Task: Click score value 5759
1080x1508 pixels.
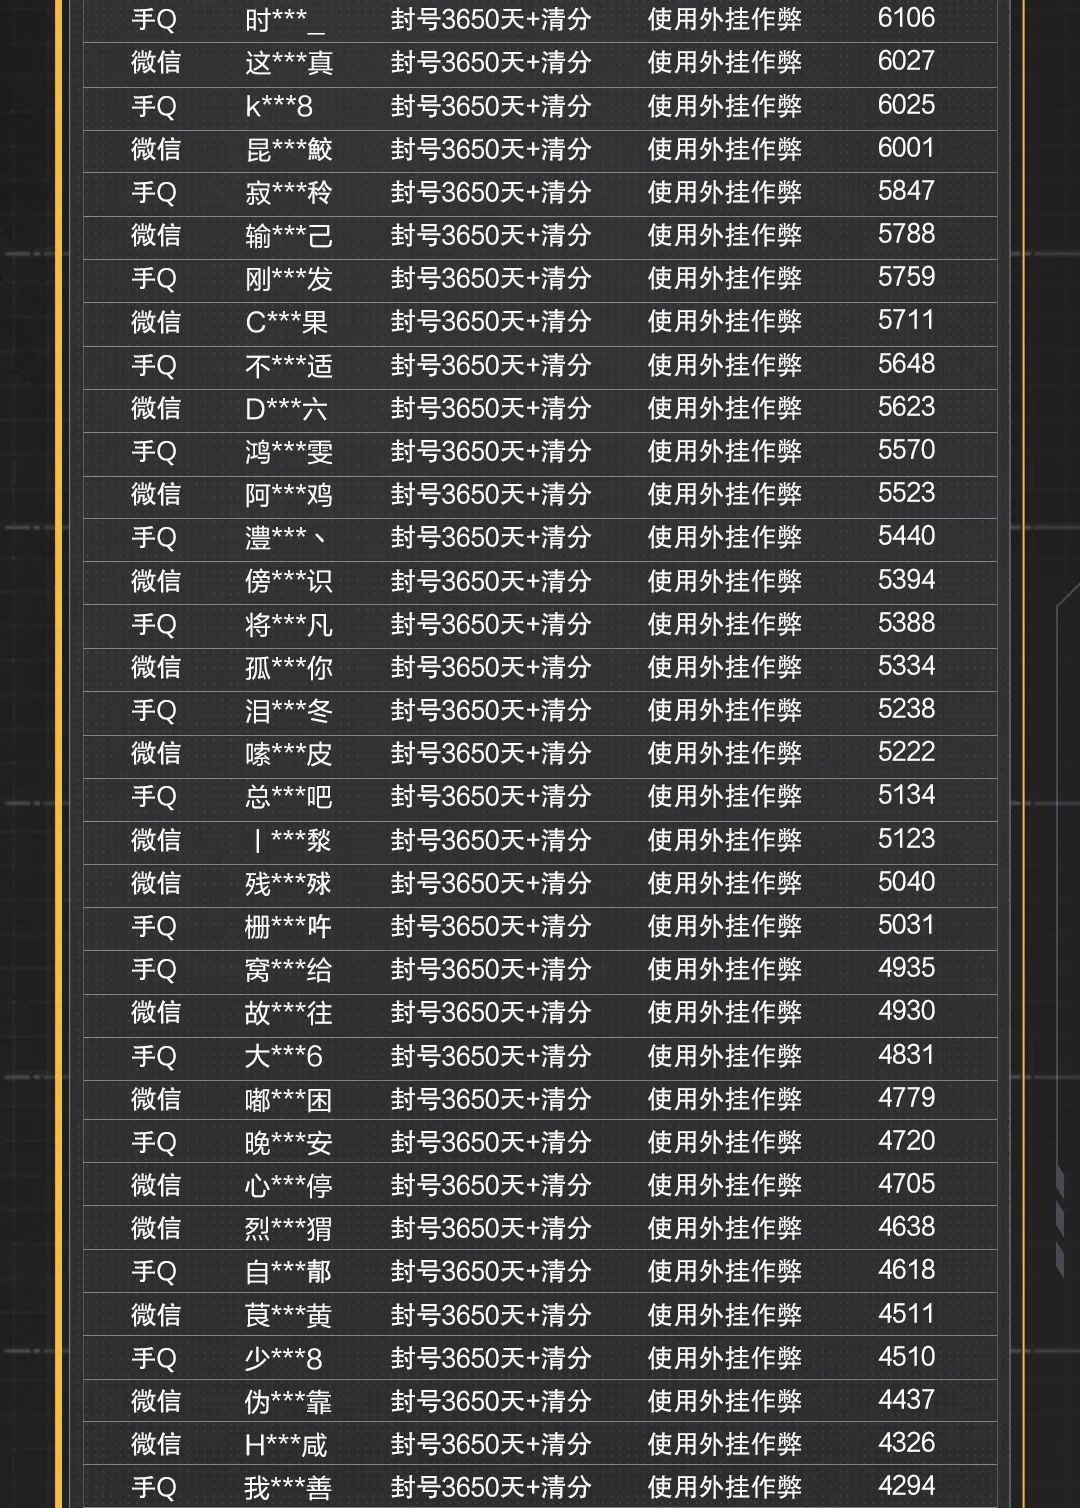Action: 906,277
